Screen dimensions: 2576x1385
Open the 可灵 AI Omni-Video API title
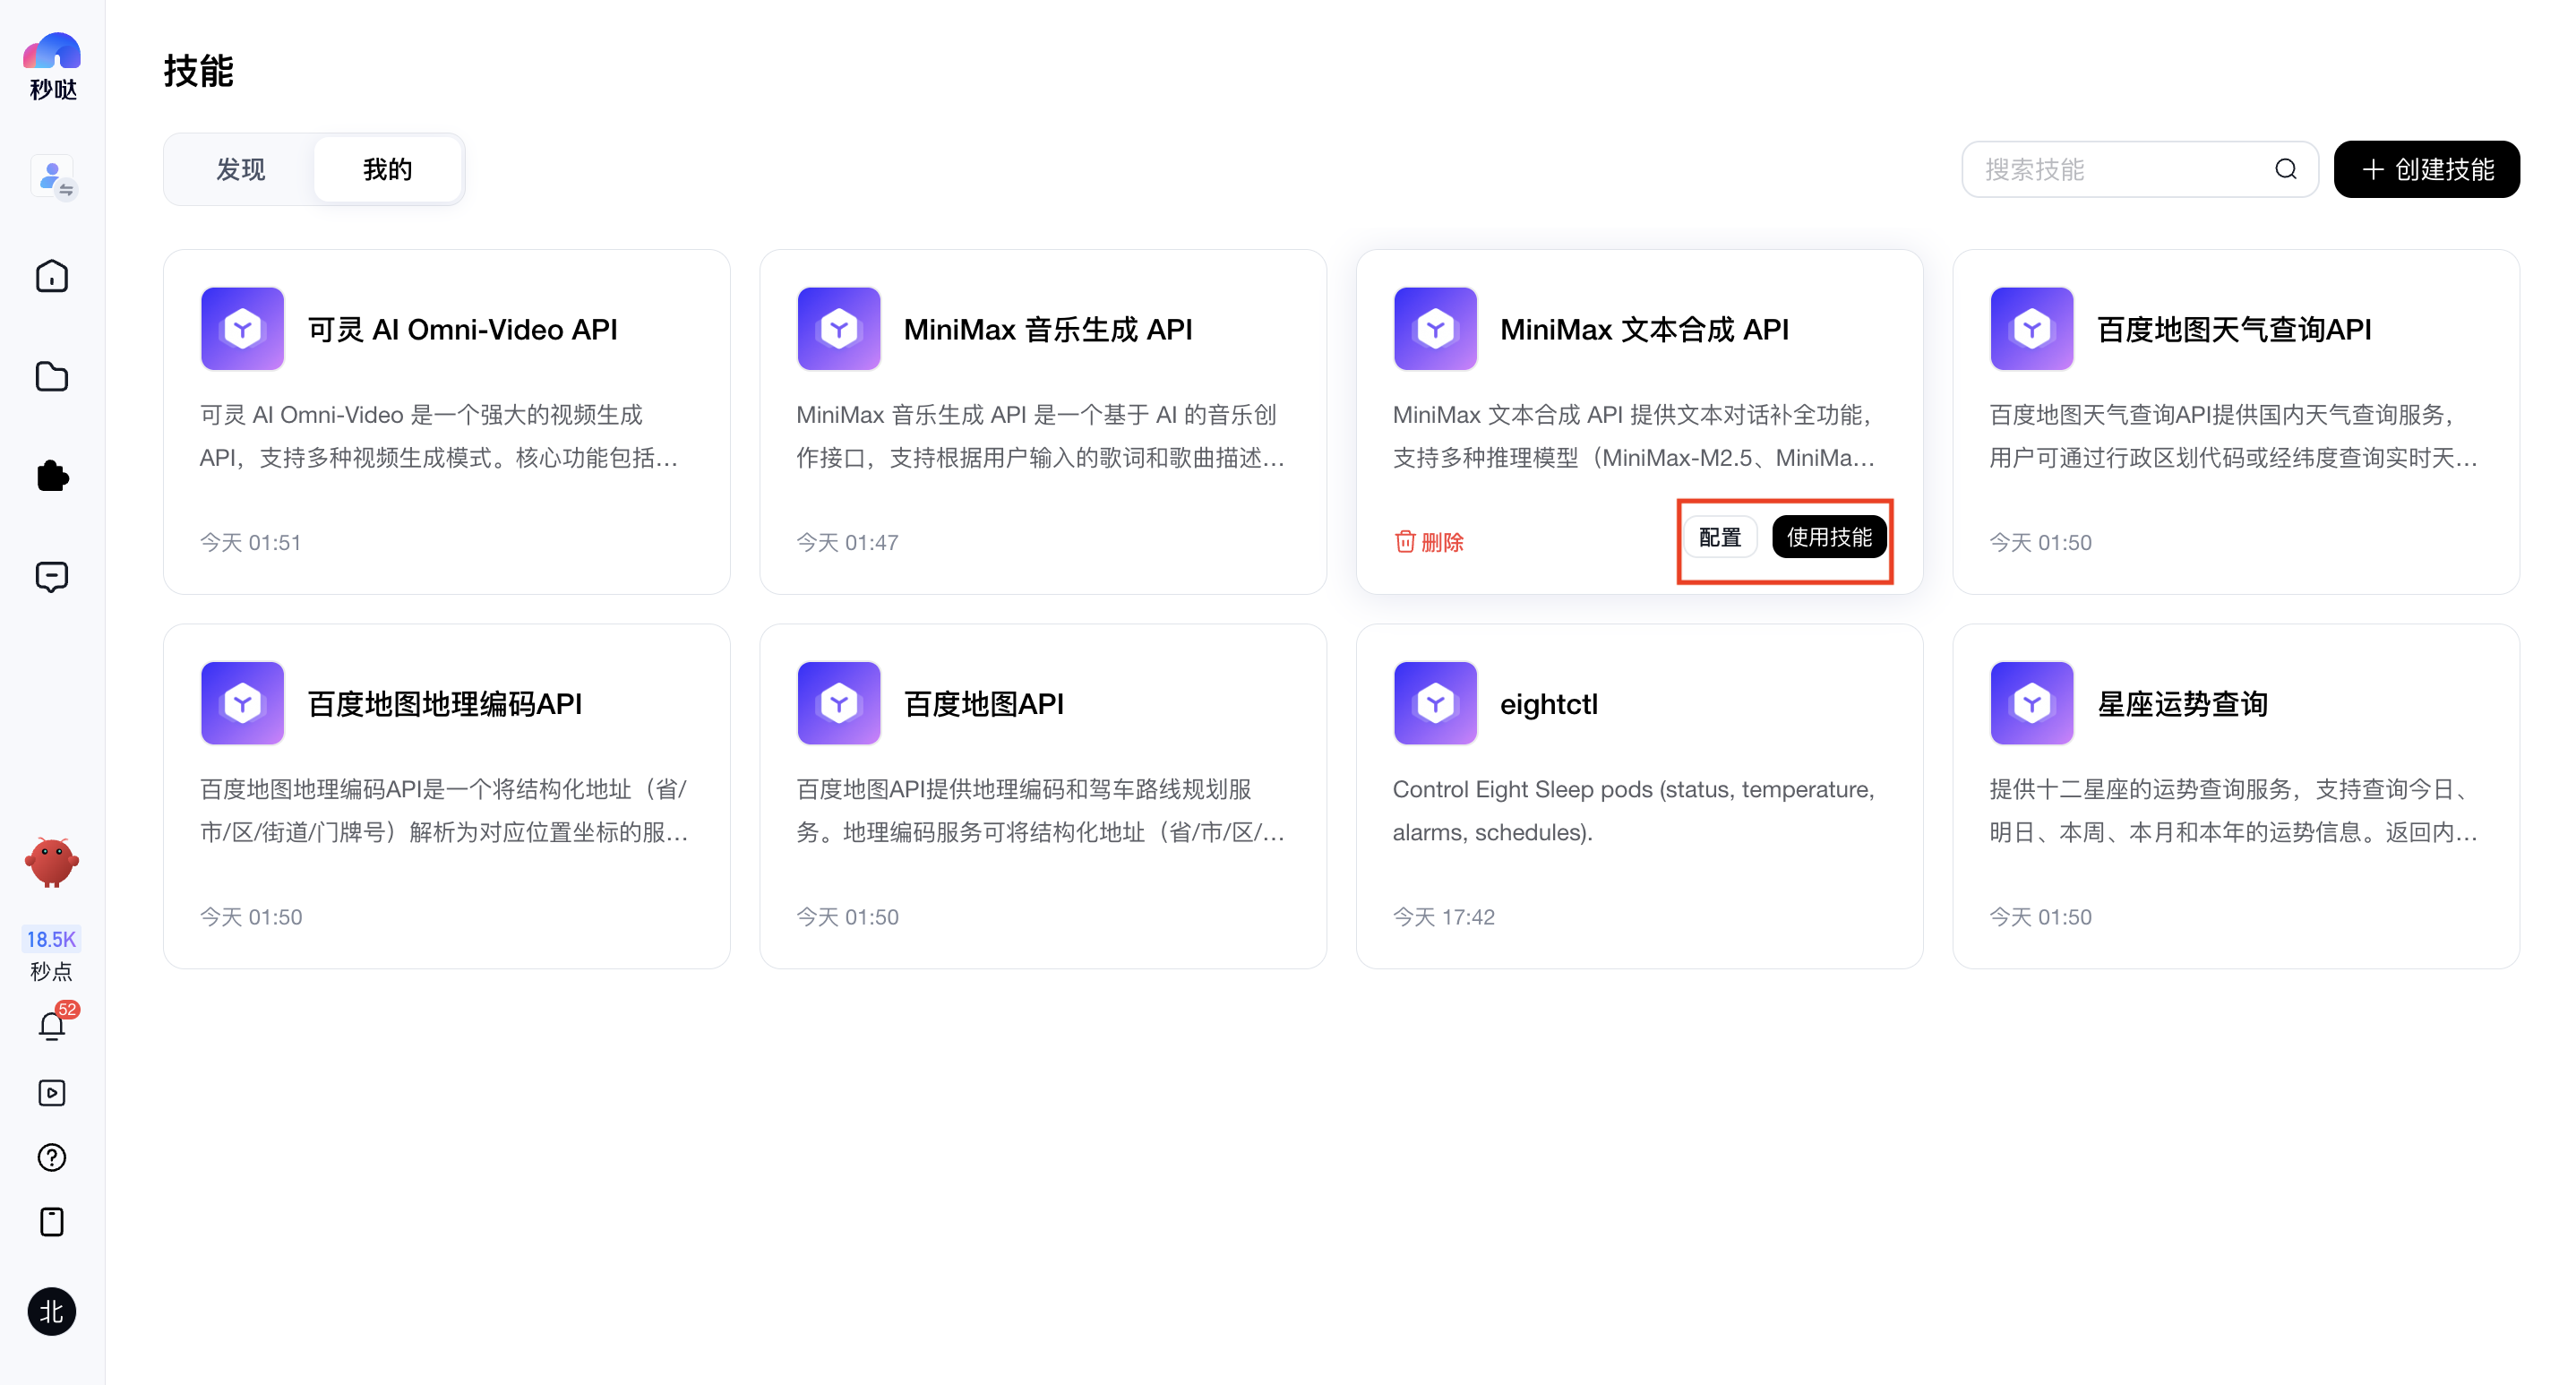point(462,329)
